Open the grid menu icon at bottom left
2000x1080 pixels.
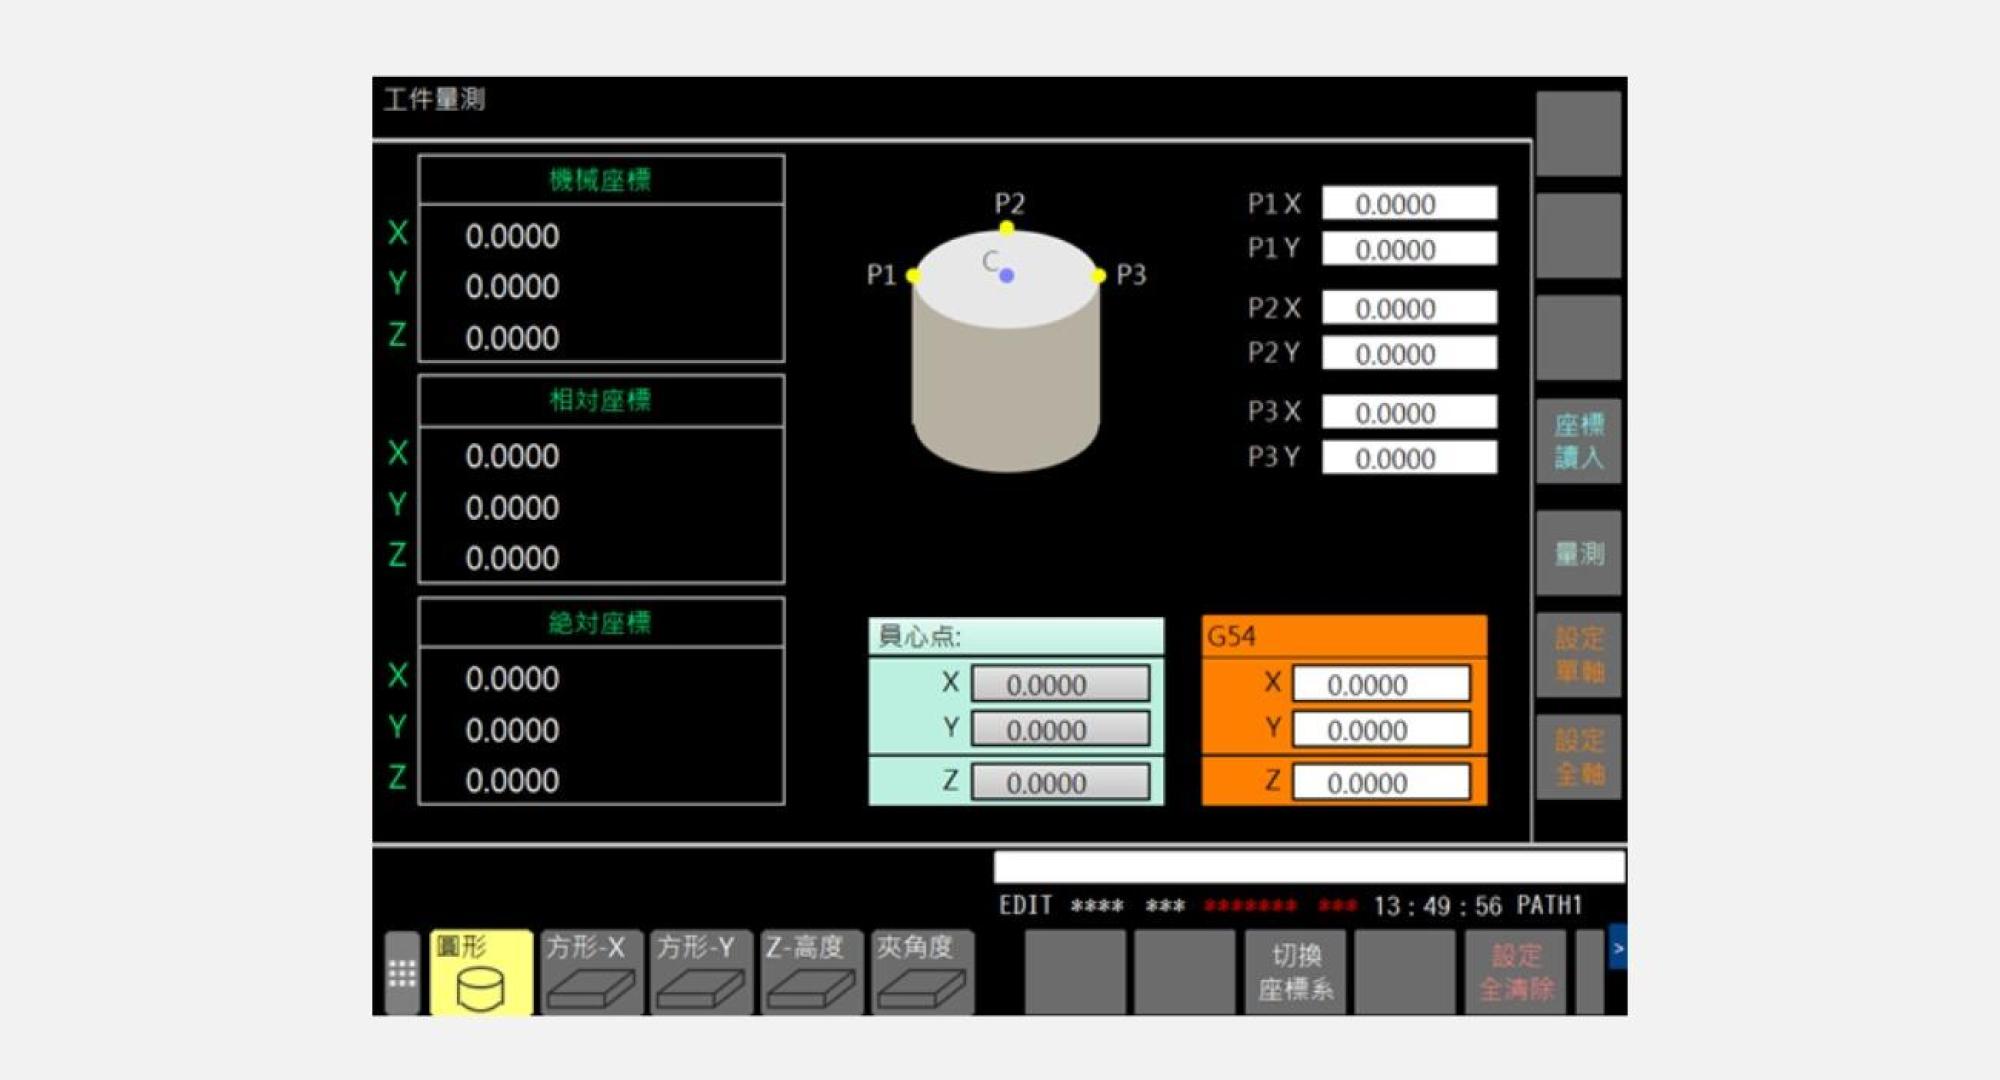pyautogui.click(x=402, y=973)
